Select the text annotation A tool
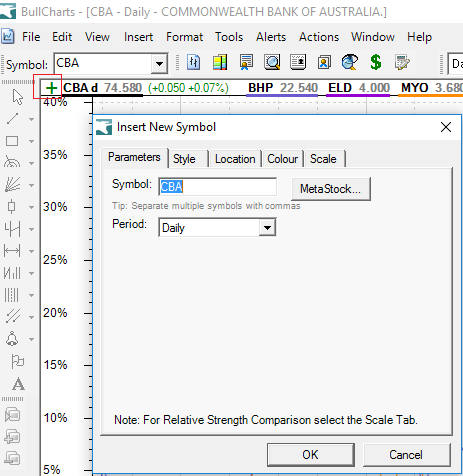This screenshot has width=463, height=476. (18, 384)
